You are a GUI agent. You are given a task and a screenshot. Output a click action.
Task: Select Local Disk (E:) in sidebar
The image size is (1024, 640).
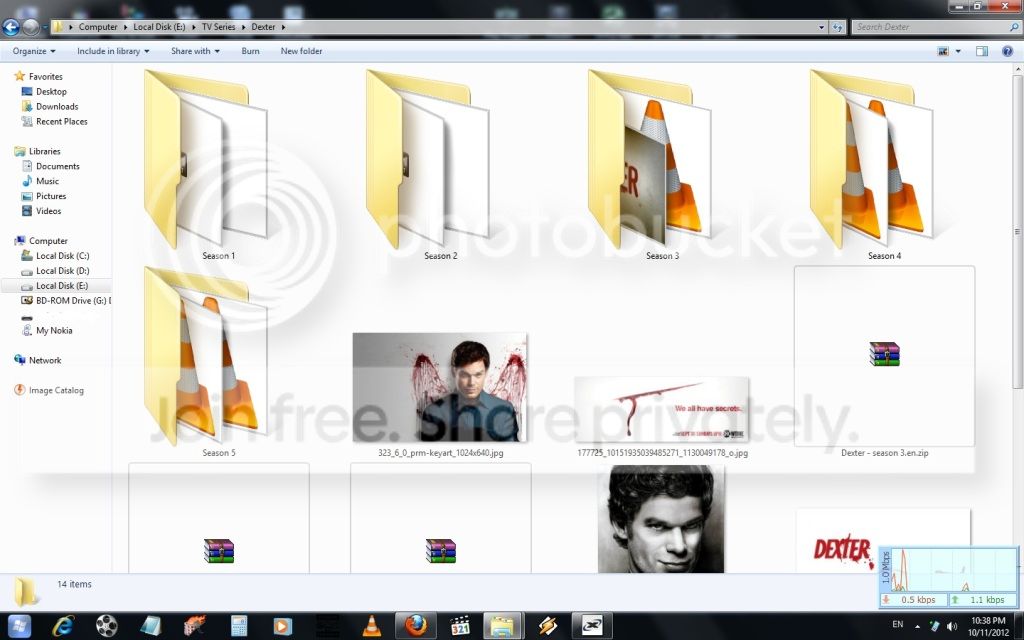point(56,285)
